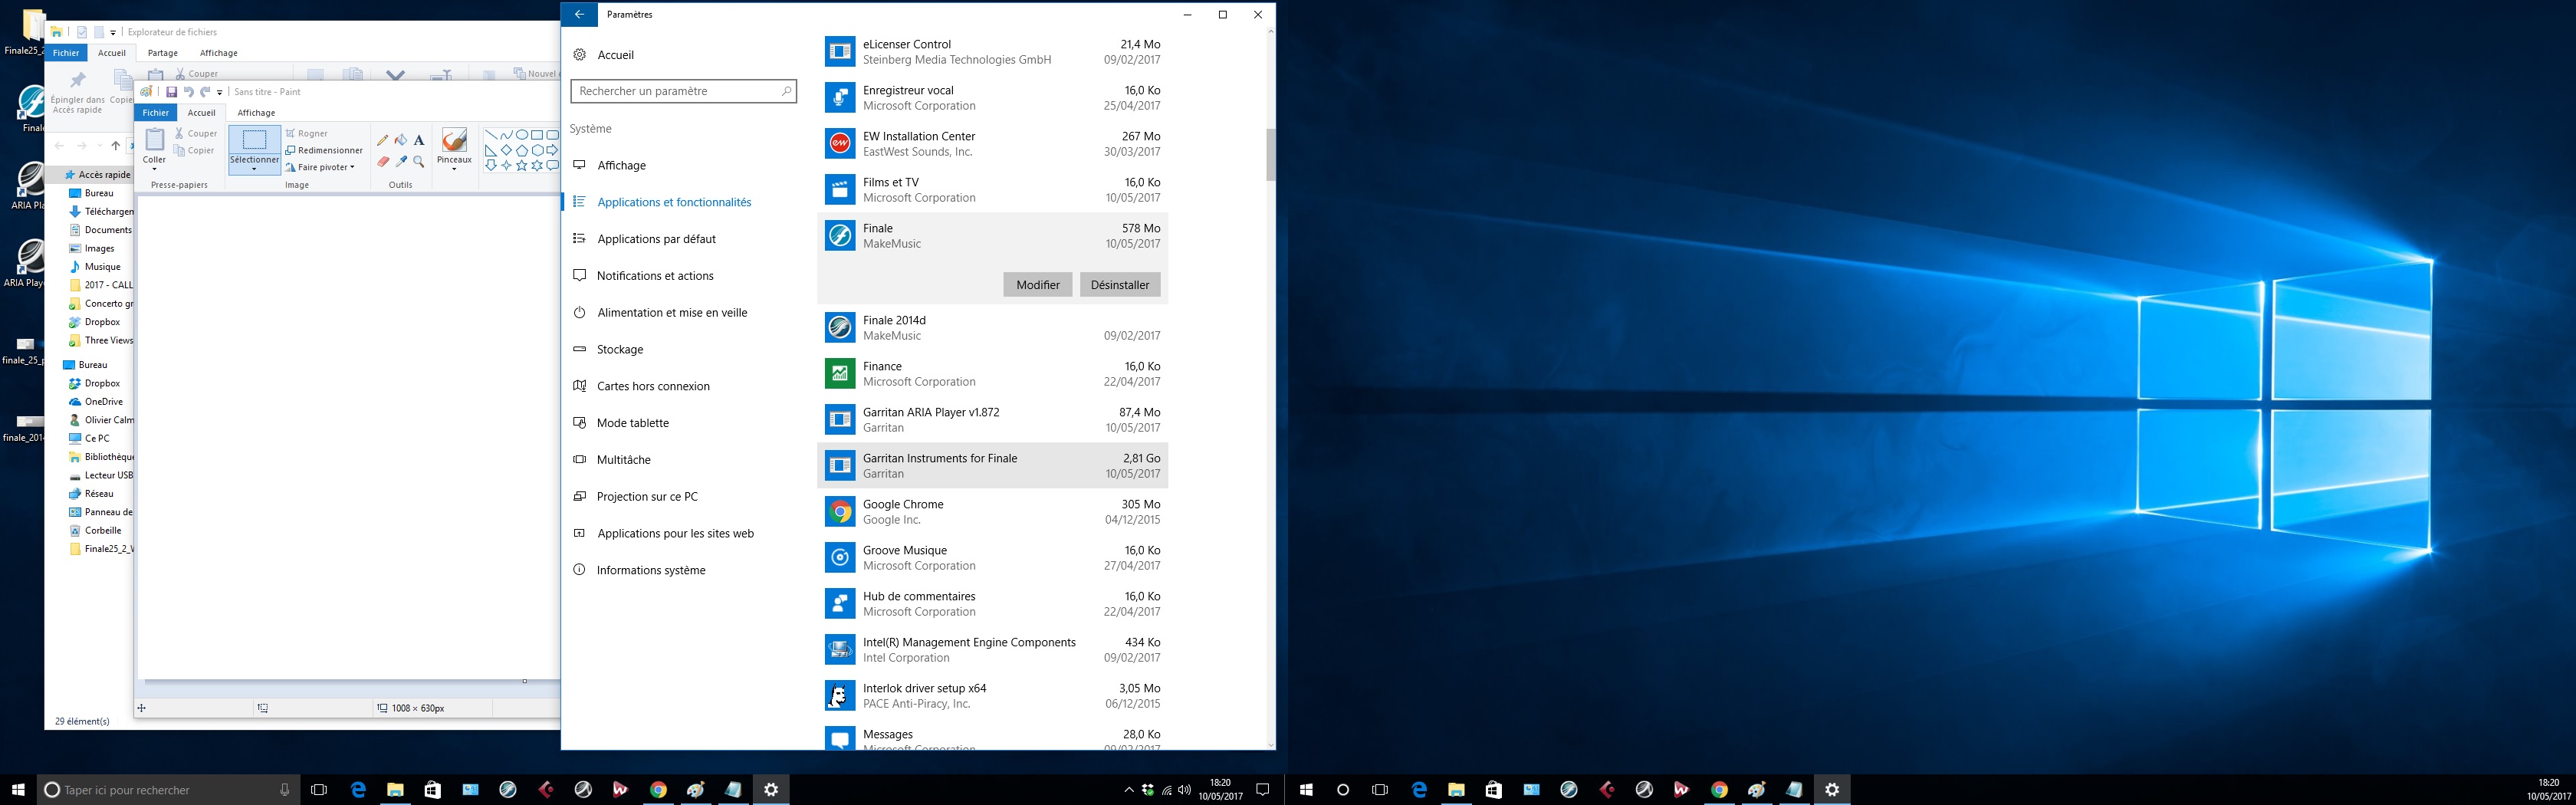Select Documents in the Explorer sidebar
Image resolution: width=2576 pixels, height=805 pixels.
[x=108, y=230]
